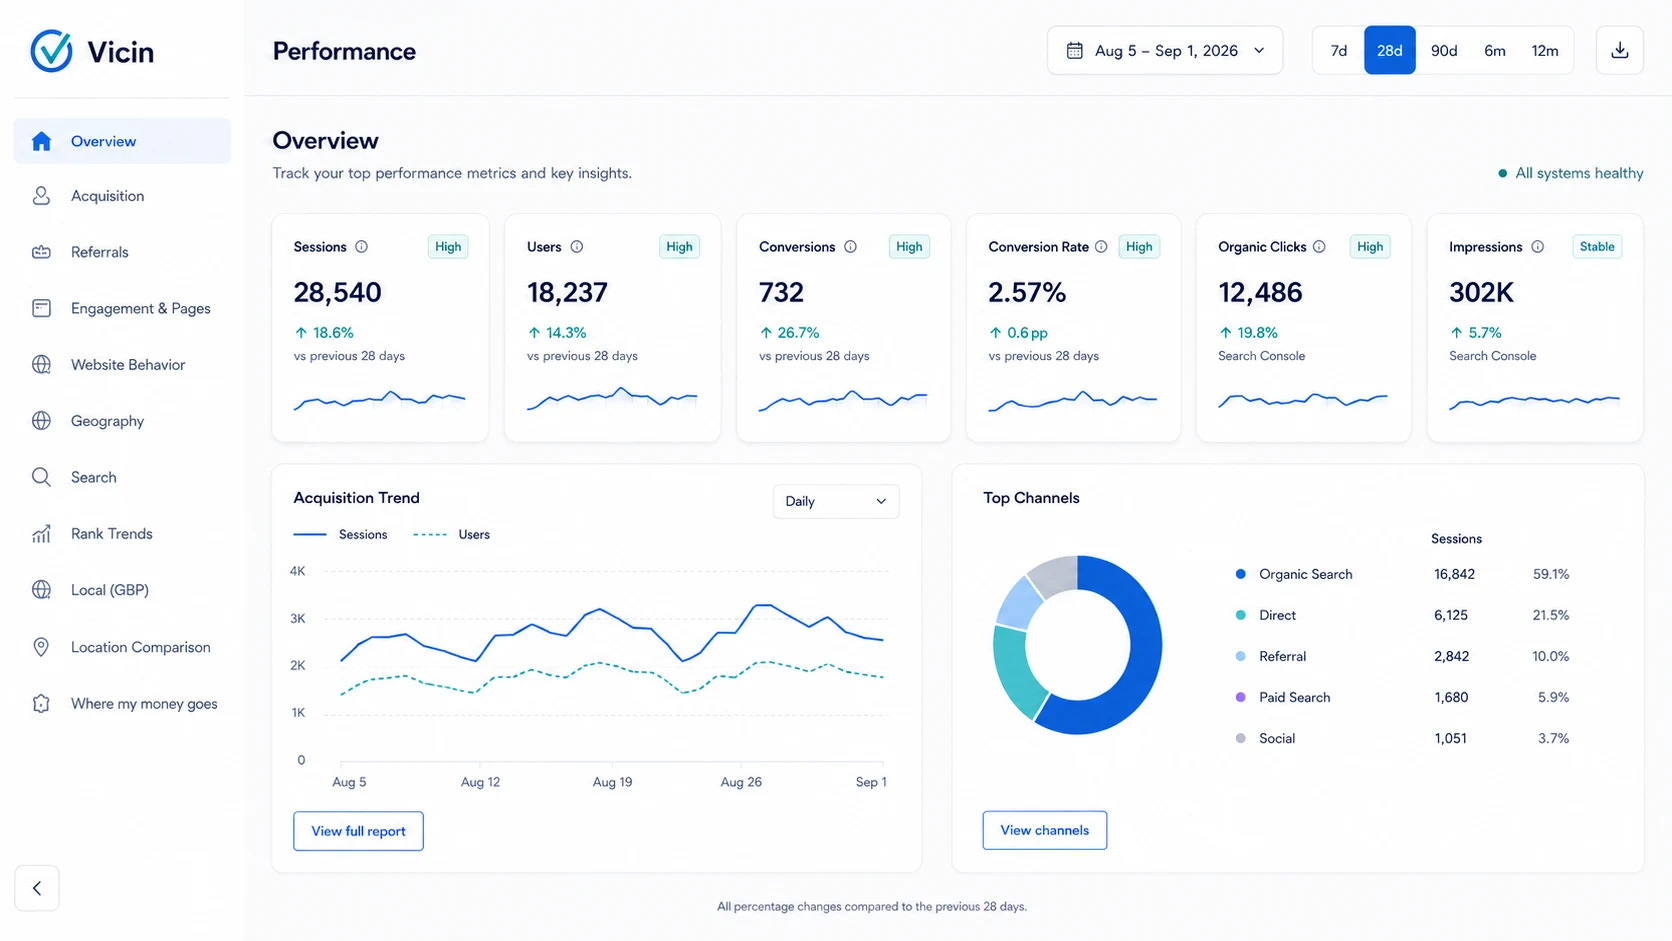Click the Rank Trends chart icon
This screenshot has height=941, width=1672.
(41, 534)
